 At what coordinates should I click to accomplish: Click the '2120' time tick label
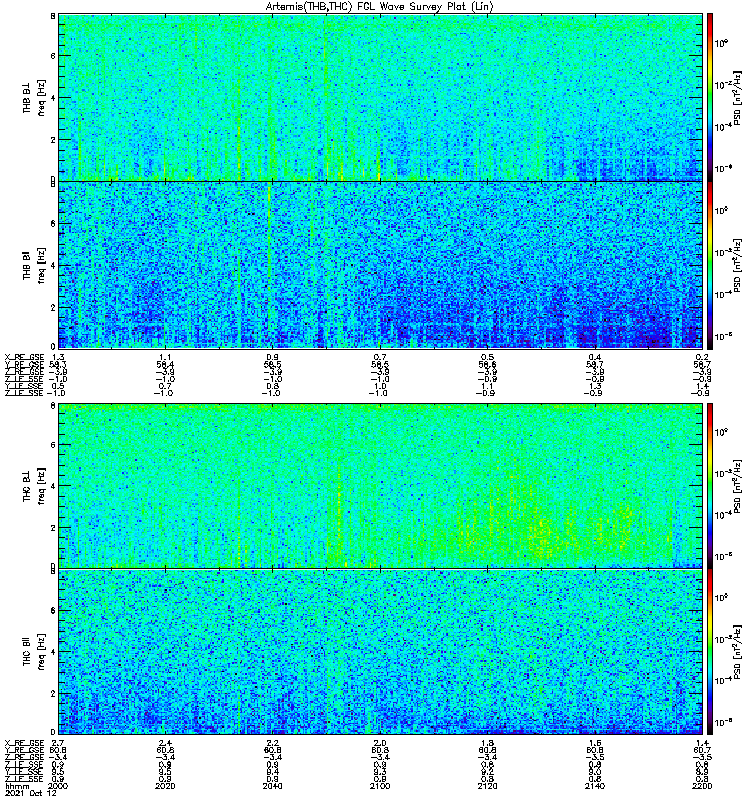tap(487, 786)
